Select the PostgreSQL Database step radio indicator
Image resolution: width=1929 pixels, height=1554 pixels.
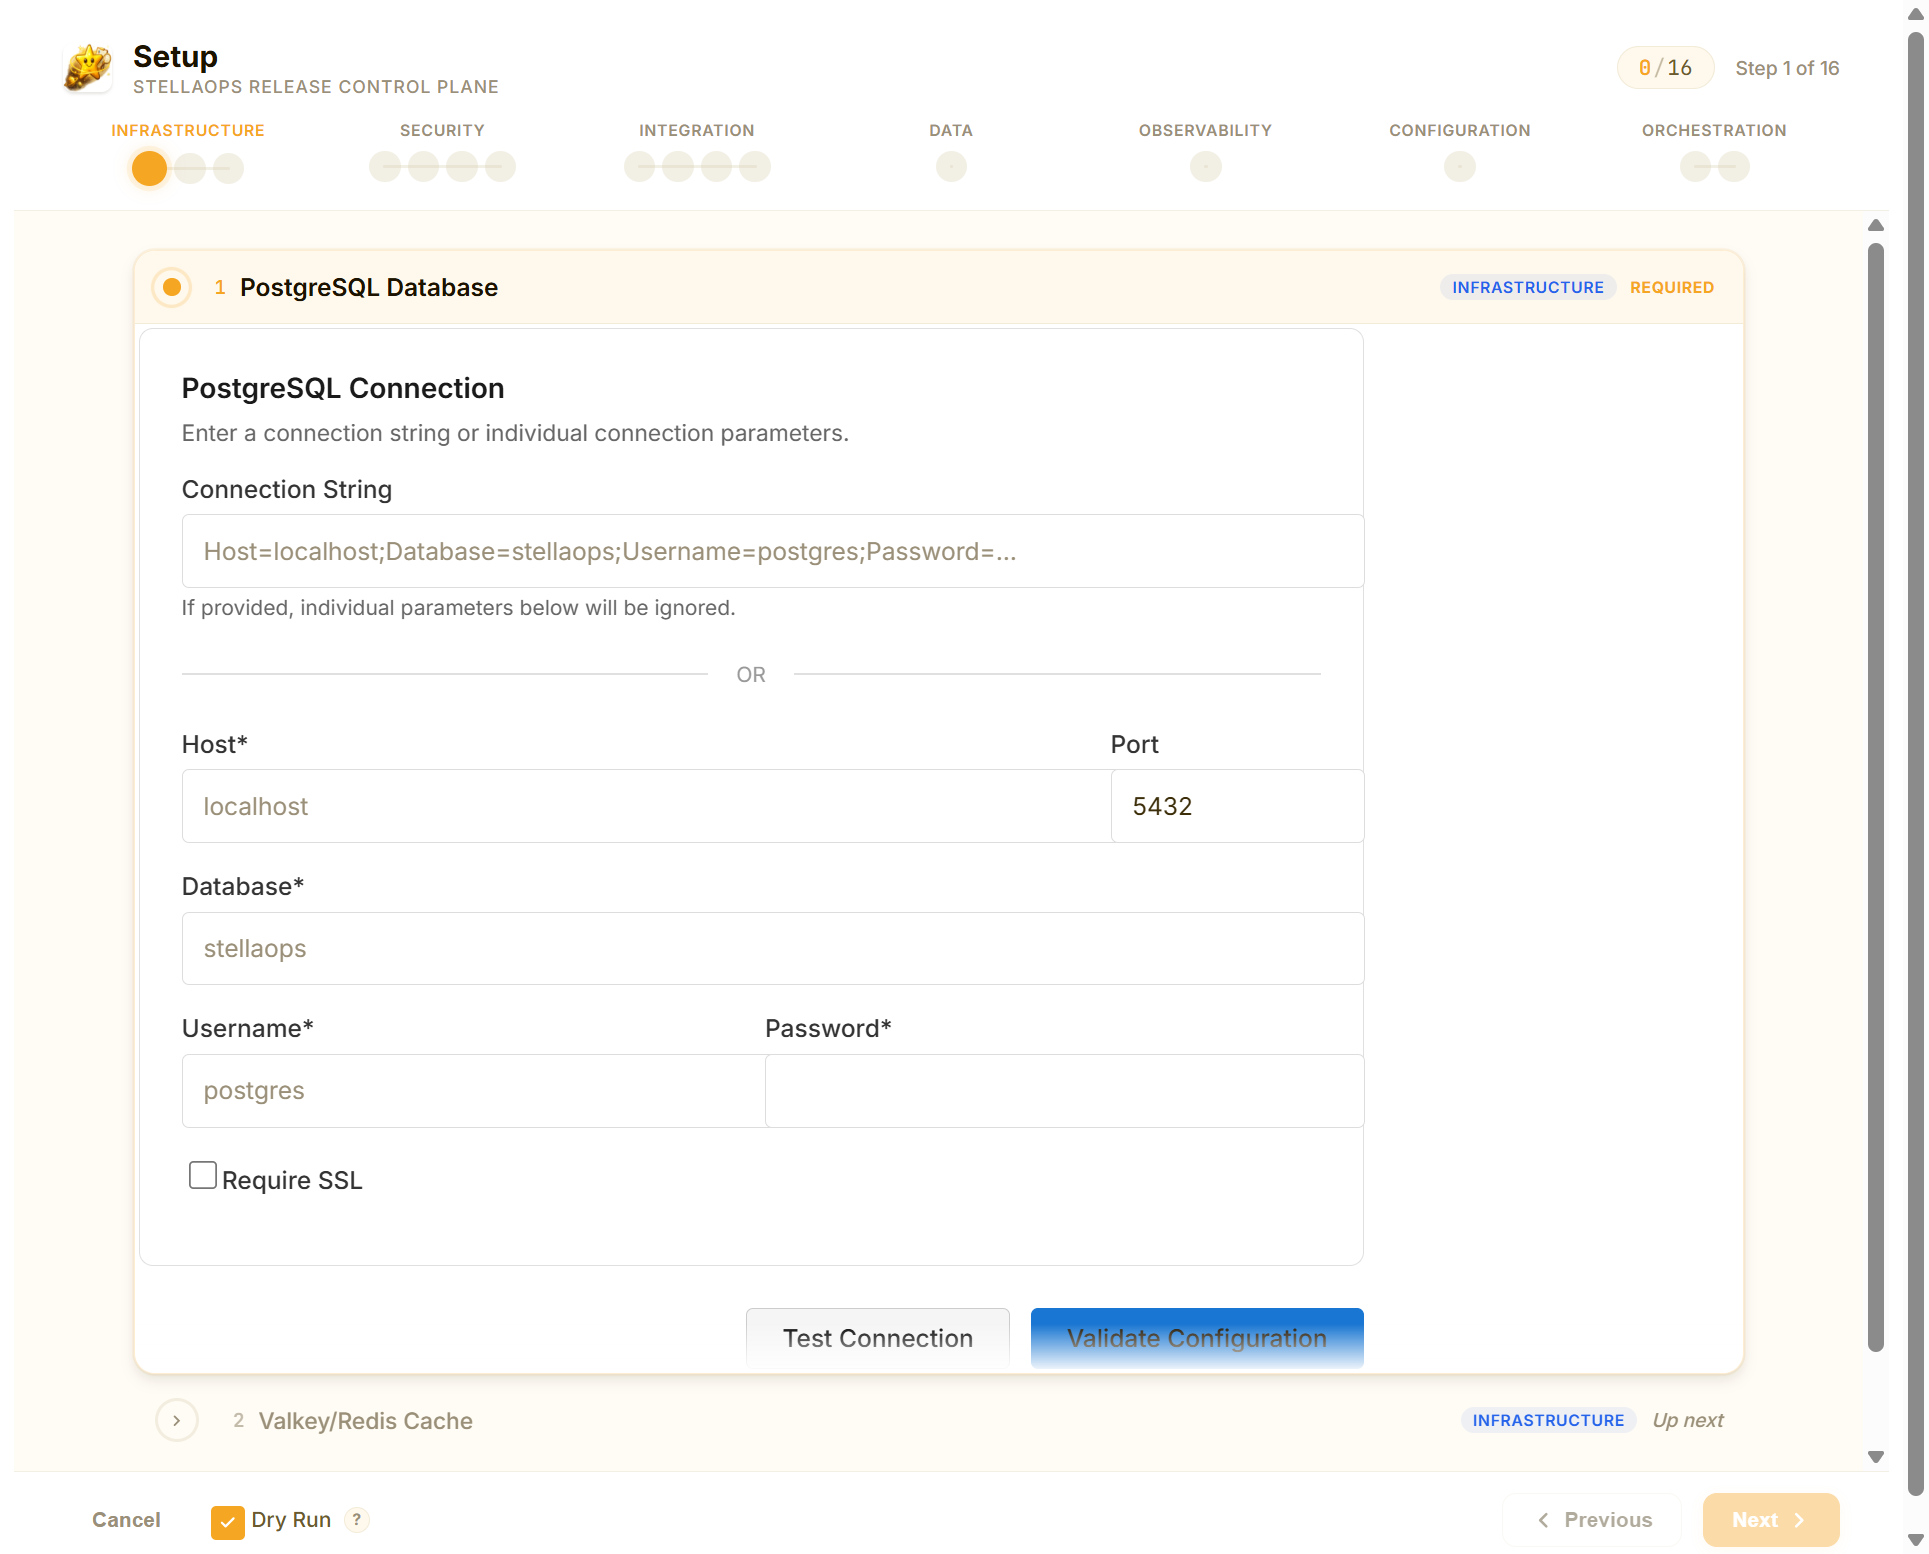click(x=172, y=288)
